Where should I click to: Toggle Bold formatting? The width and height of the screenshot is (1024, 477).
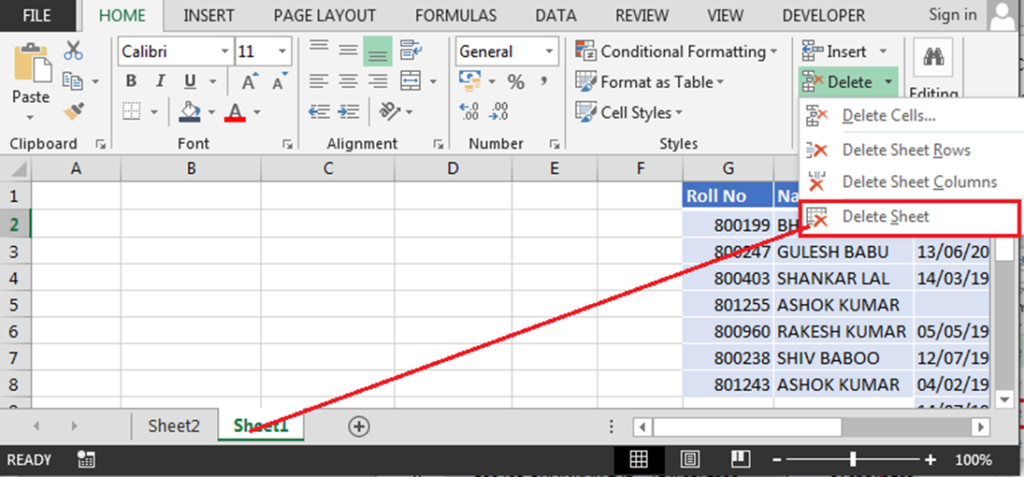pos(131,82)
